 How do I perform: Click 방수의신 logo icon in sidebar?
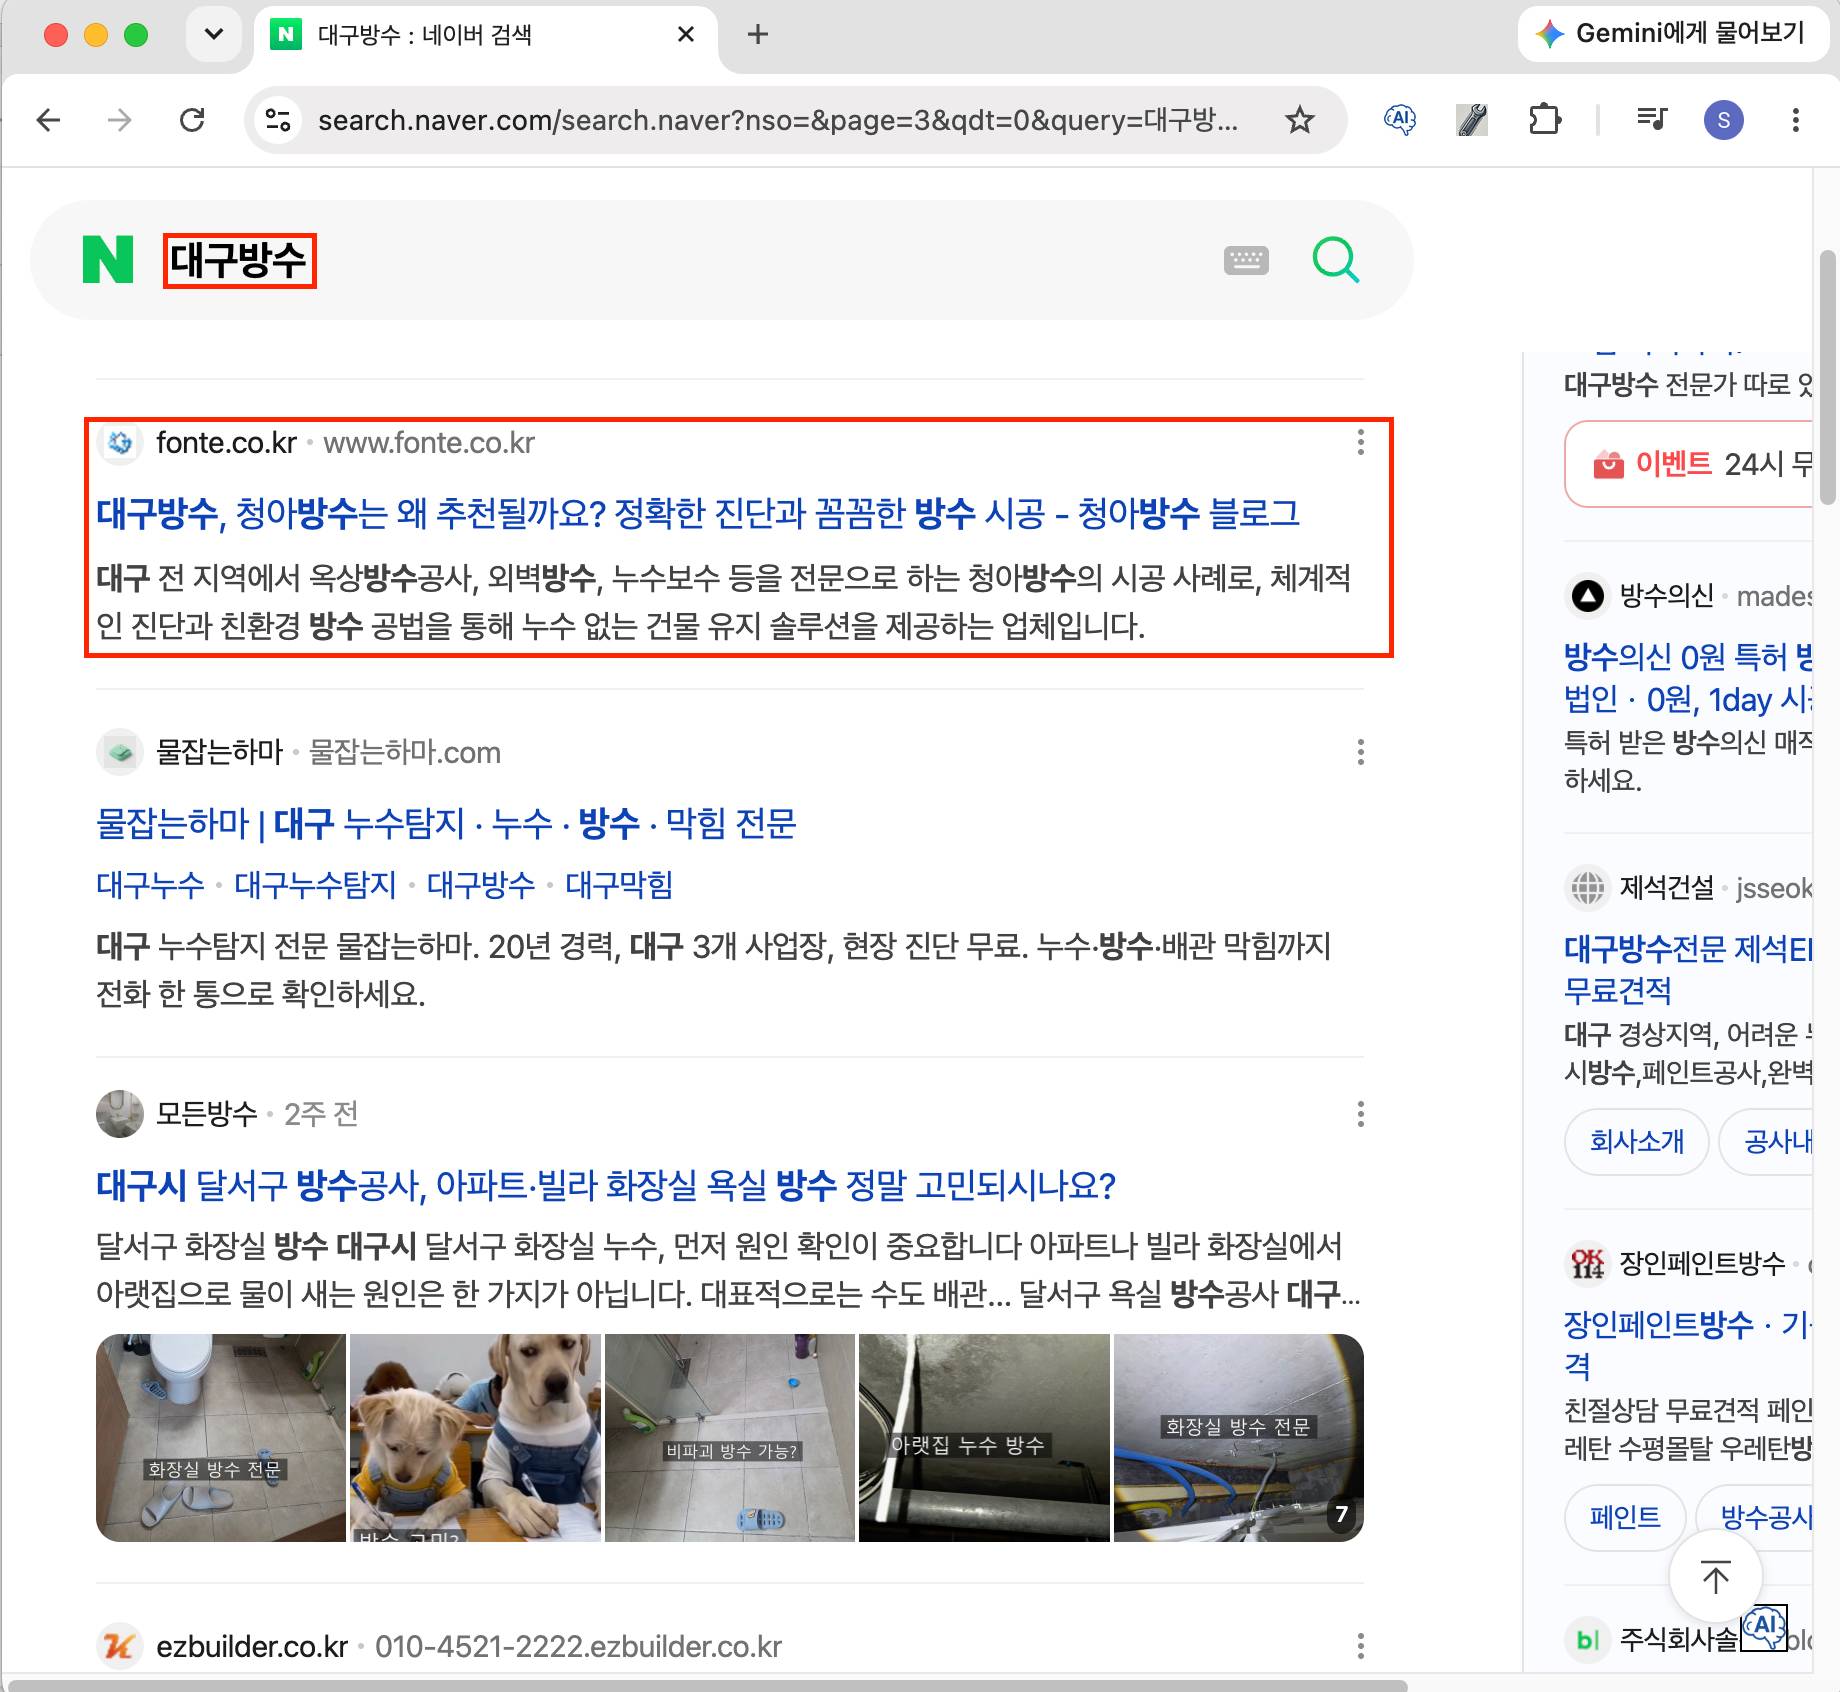1587,596
